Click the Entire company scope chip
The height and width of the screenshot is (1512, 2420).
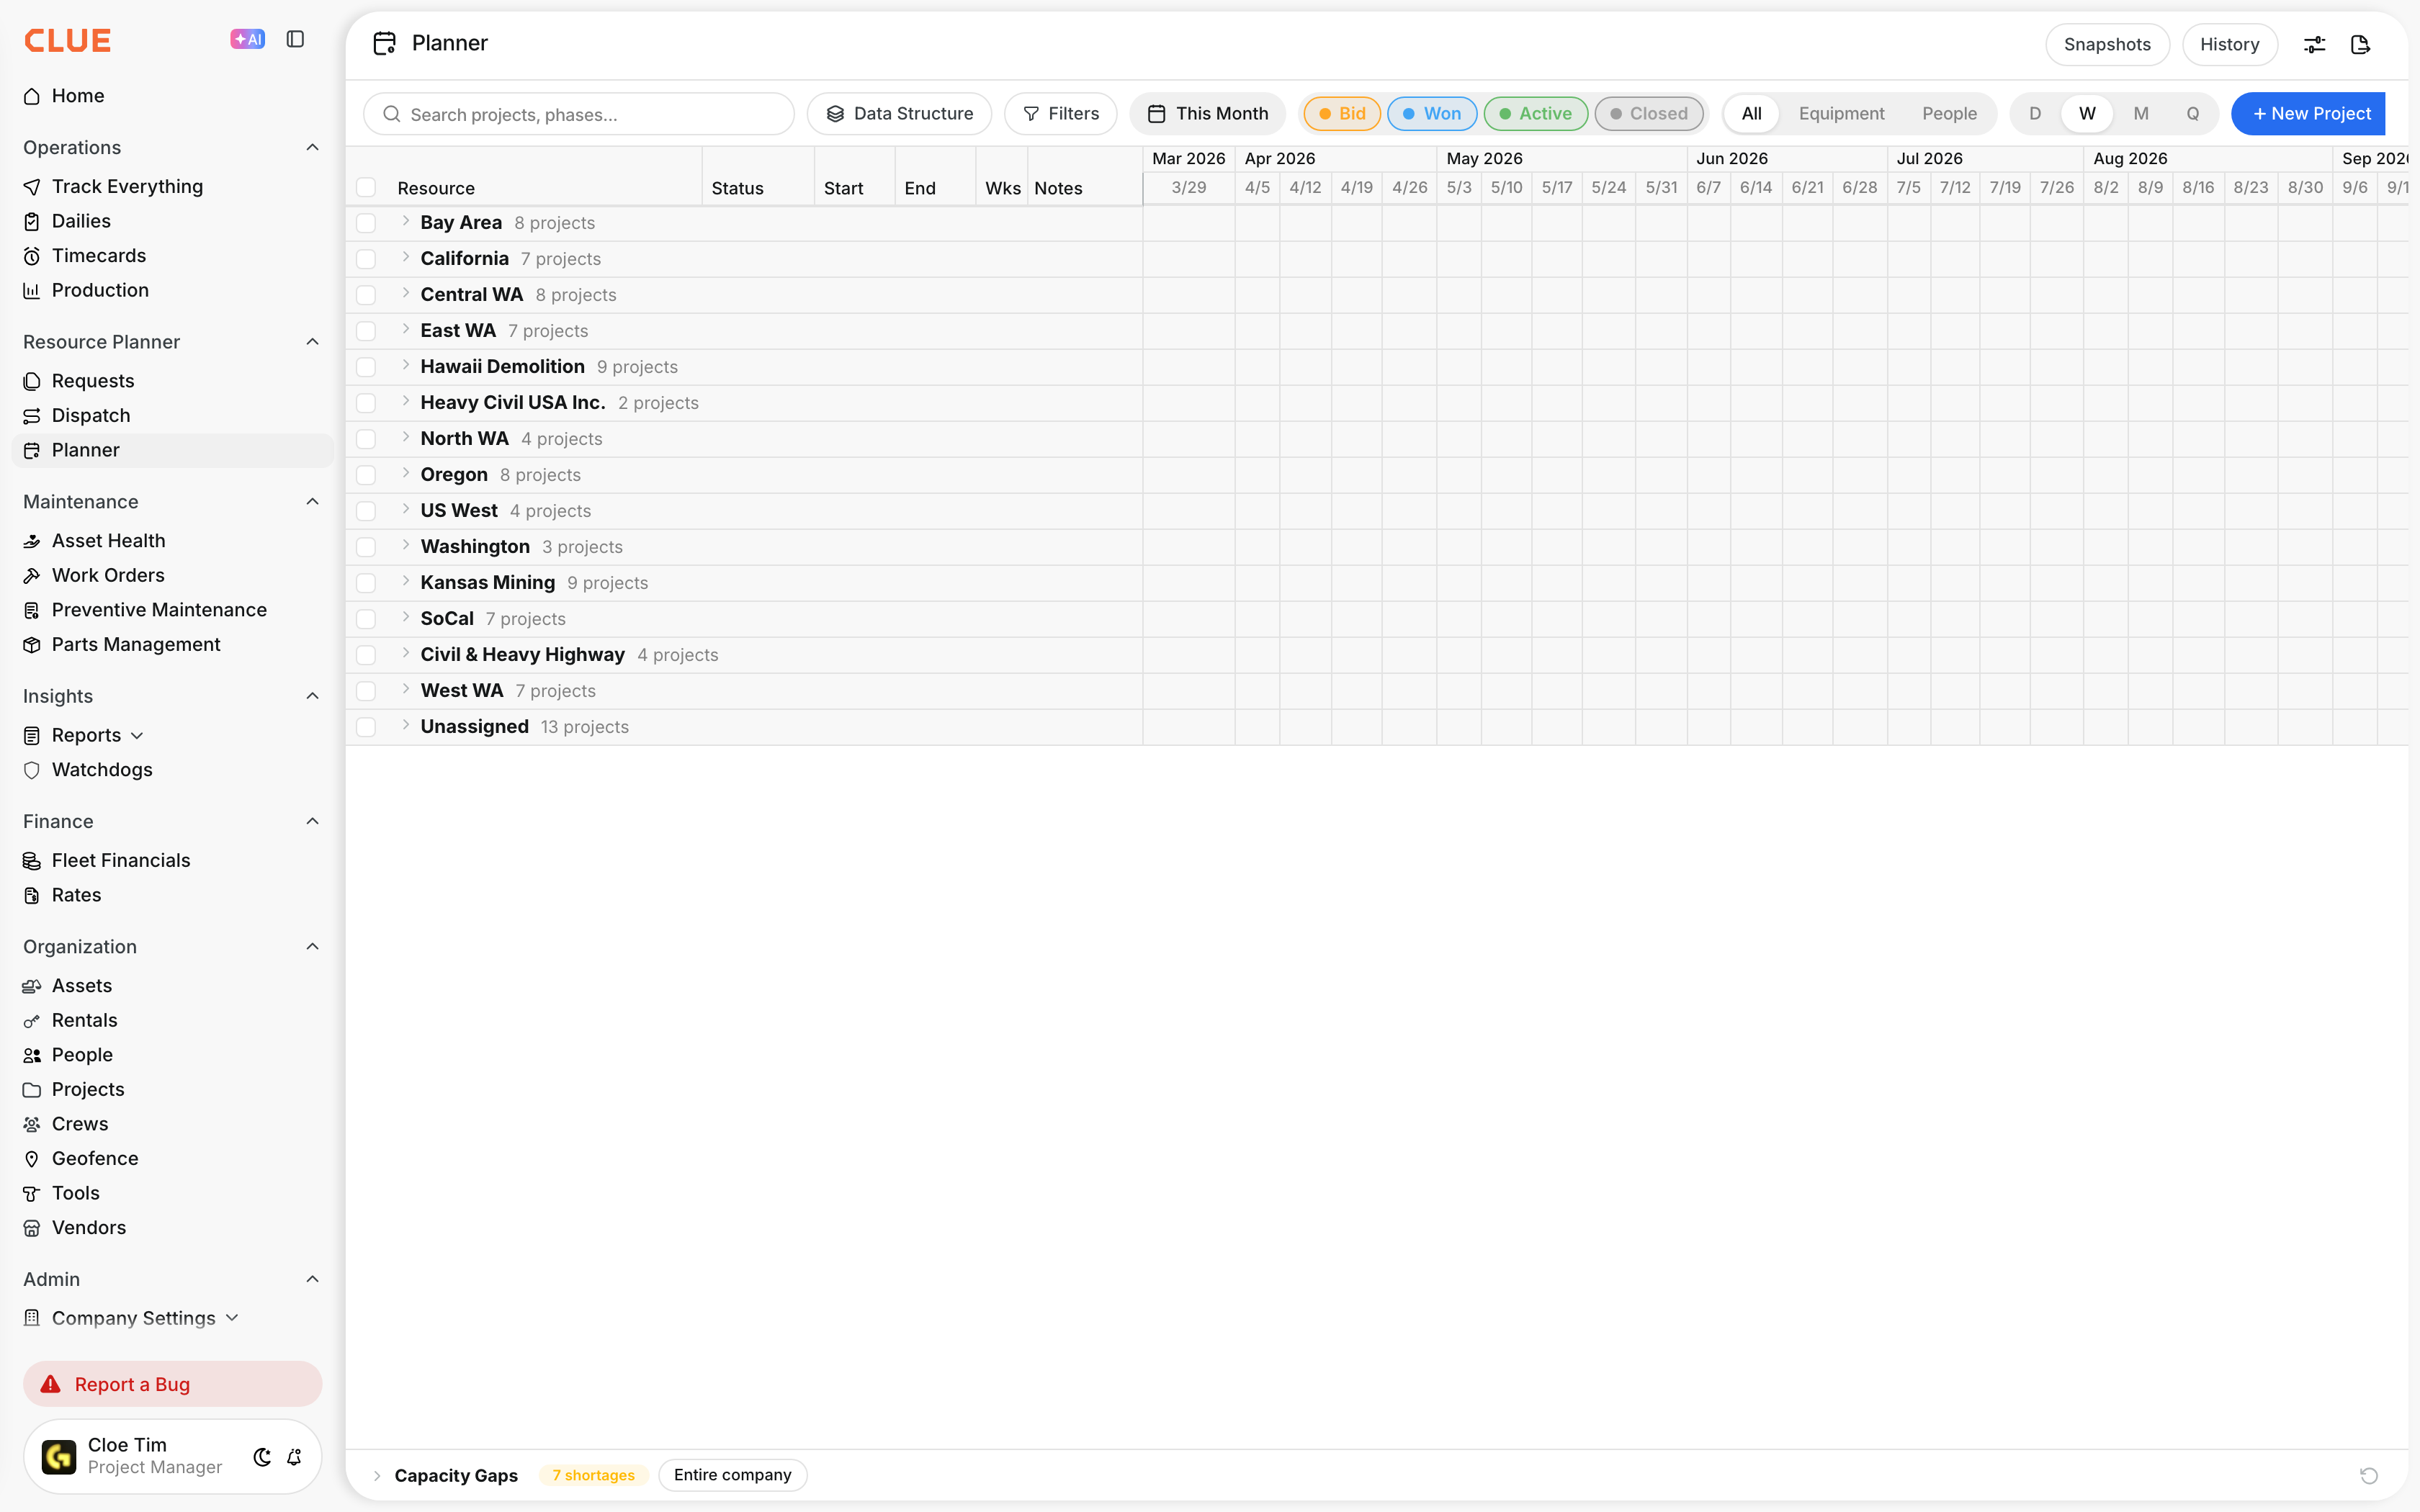click(x=732, y=1476)
